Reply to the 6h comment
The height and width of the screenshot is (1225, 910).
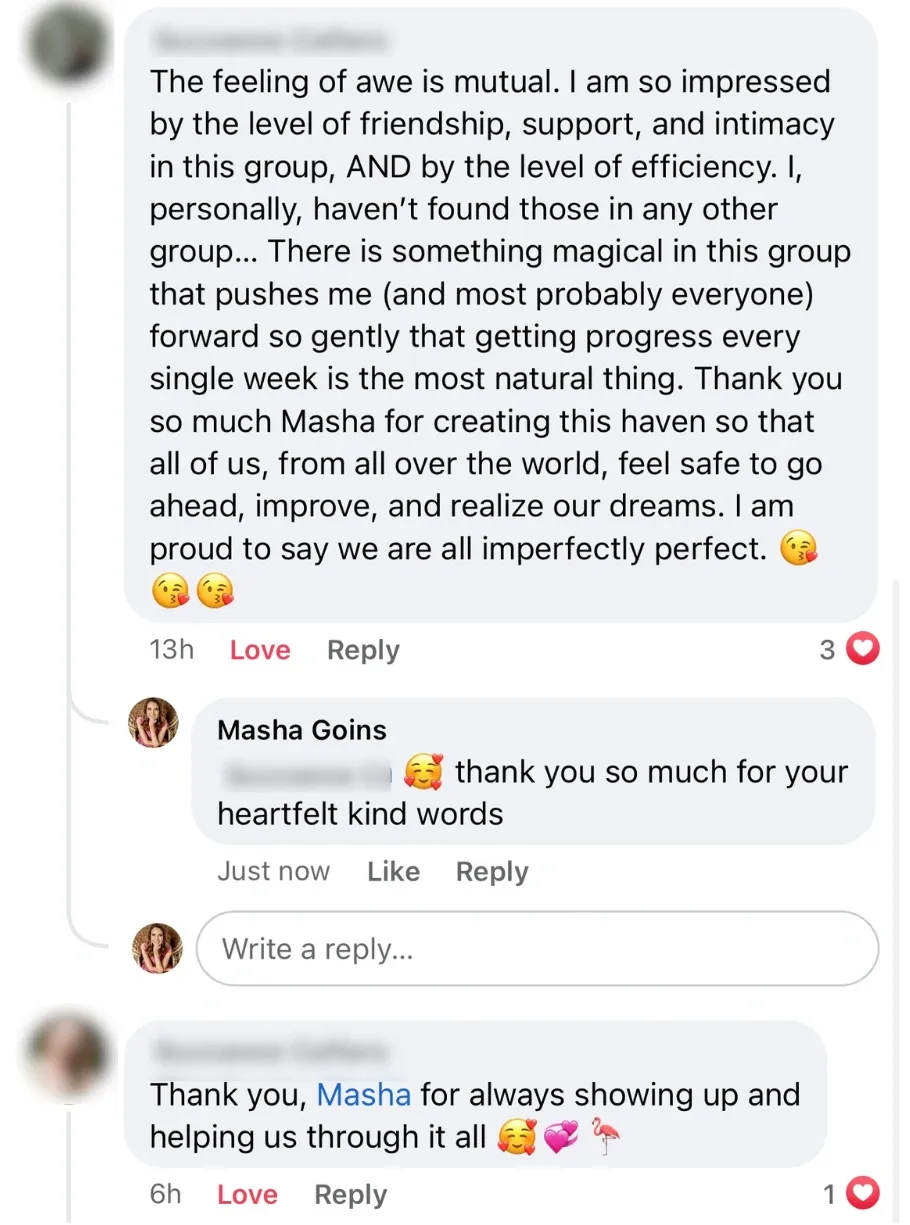(350, 1194)
